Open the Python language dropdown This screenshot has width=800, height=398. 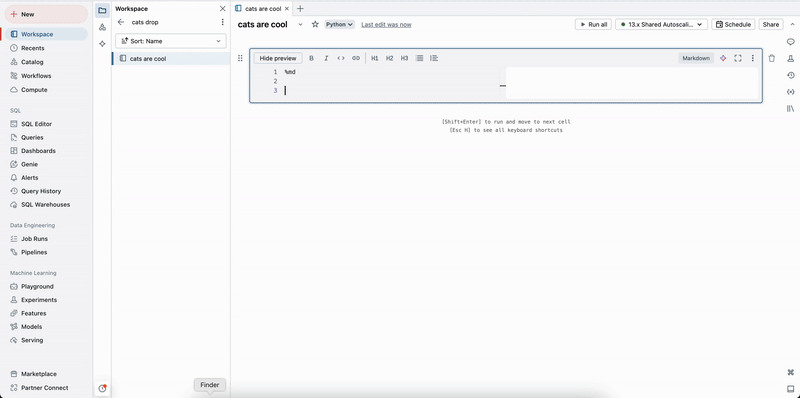339,24
